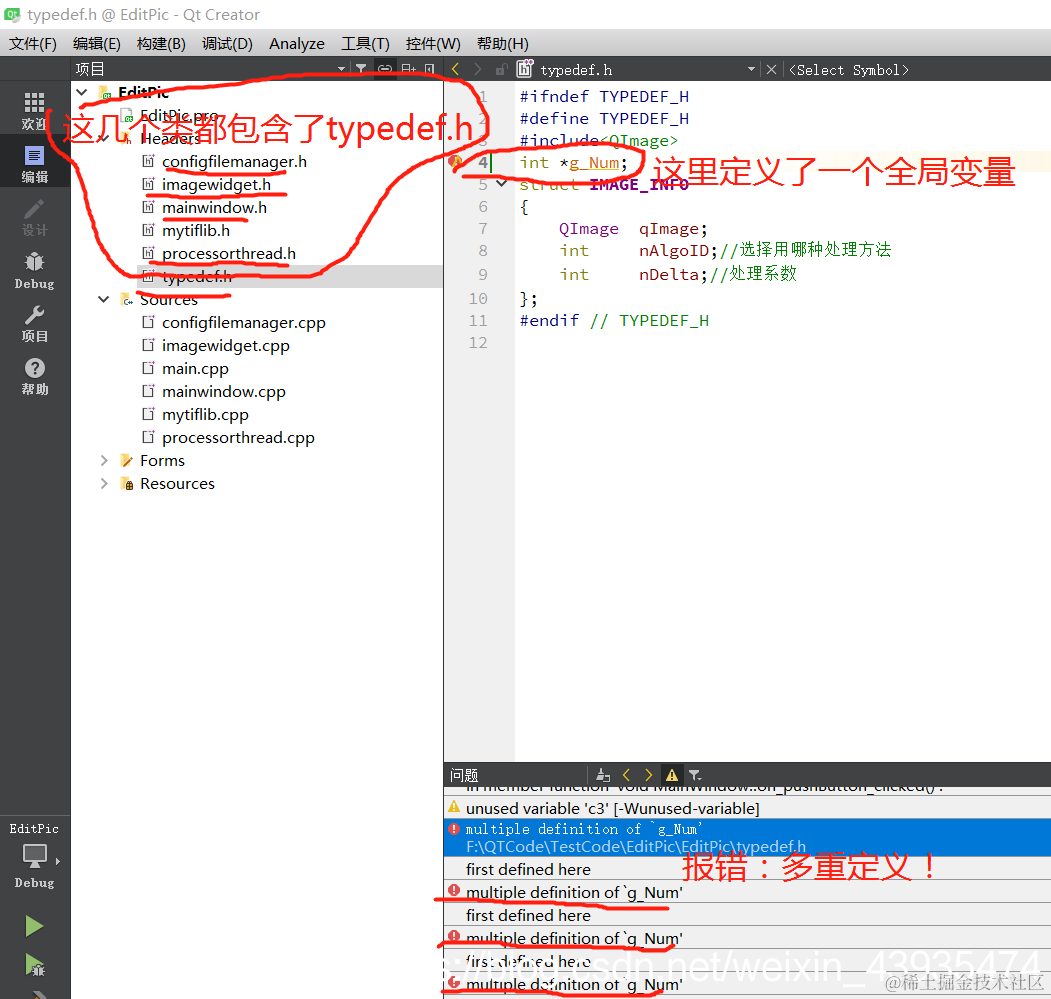The height and width of the screenshot is (999, 1051).
Task: Open the Design mode (设计)
Action: click(x=34, y=217)
